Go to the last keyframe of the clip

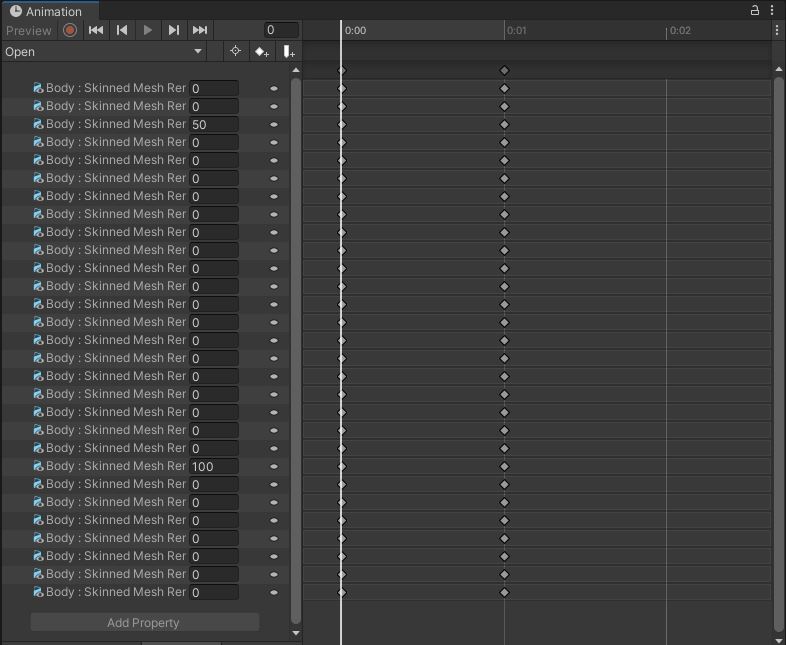click(200, 30)
